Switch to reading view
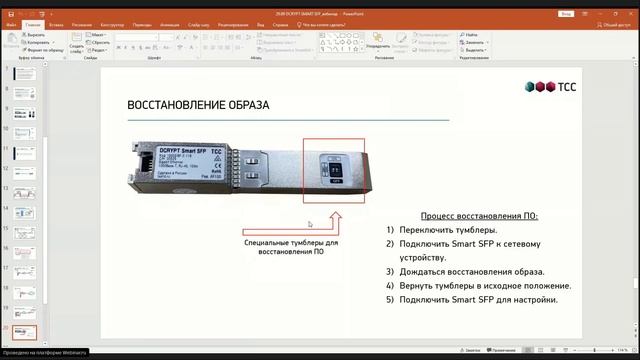This screenshot has width=640, height=360. point(553,350)
